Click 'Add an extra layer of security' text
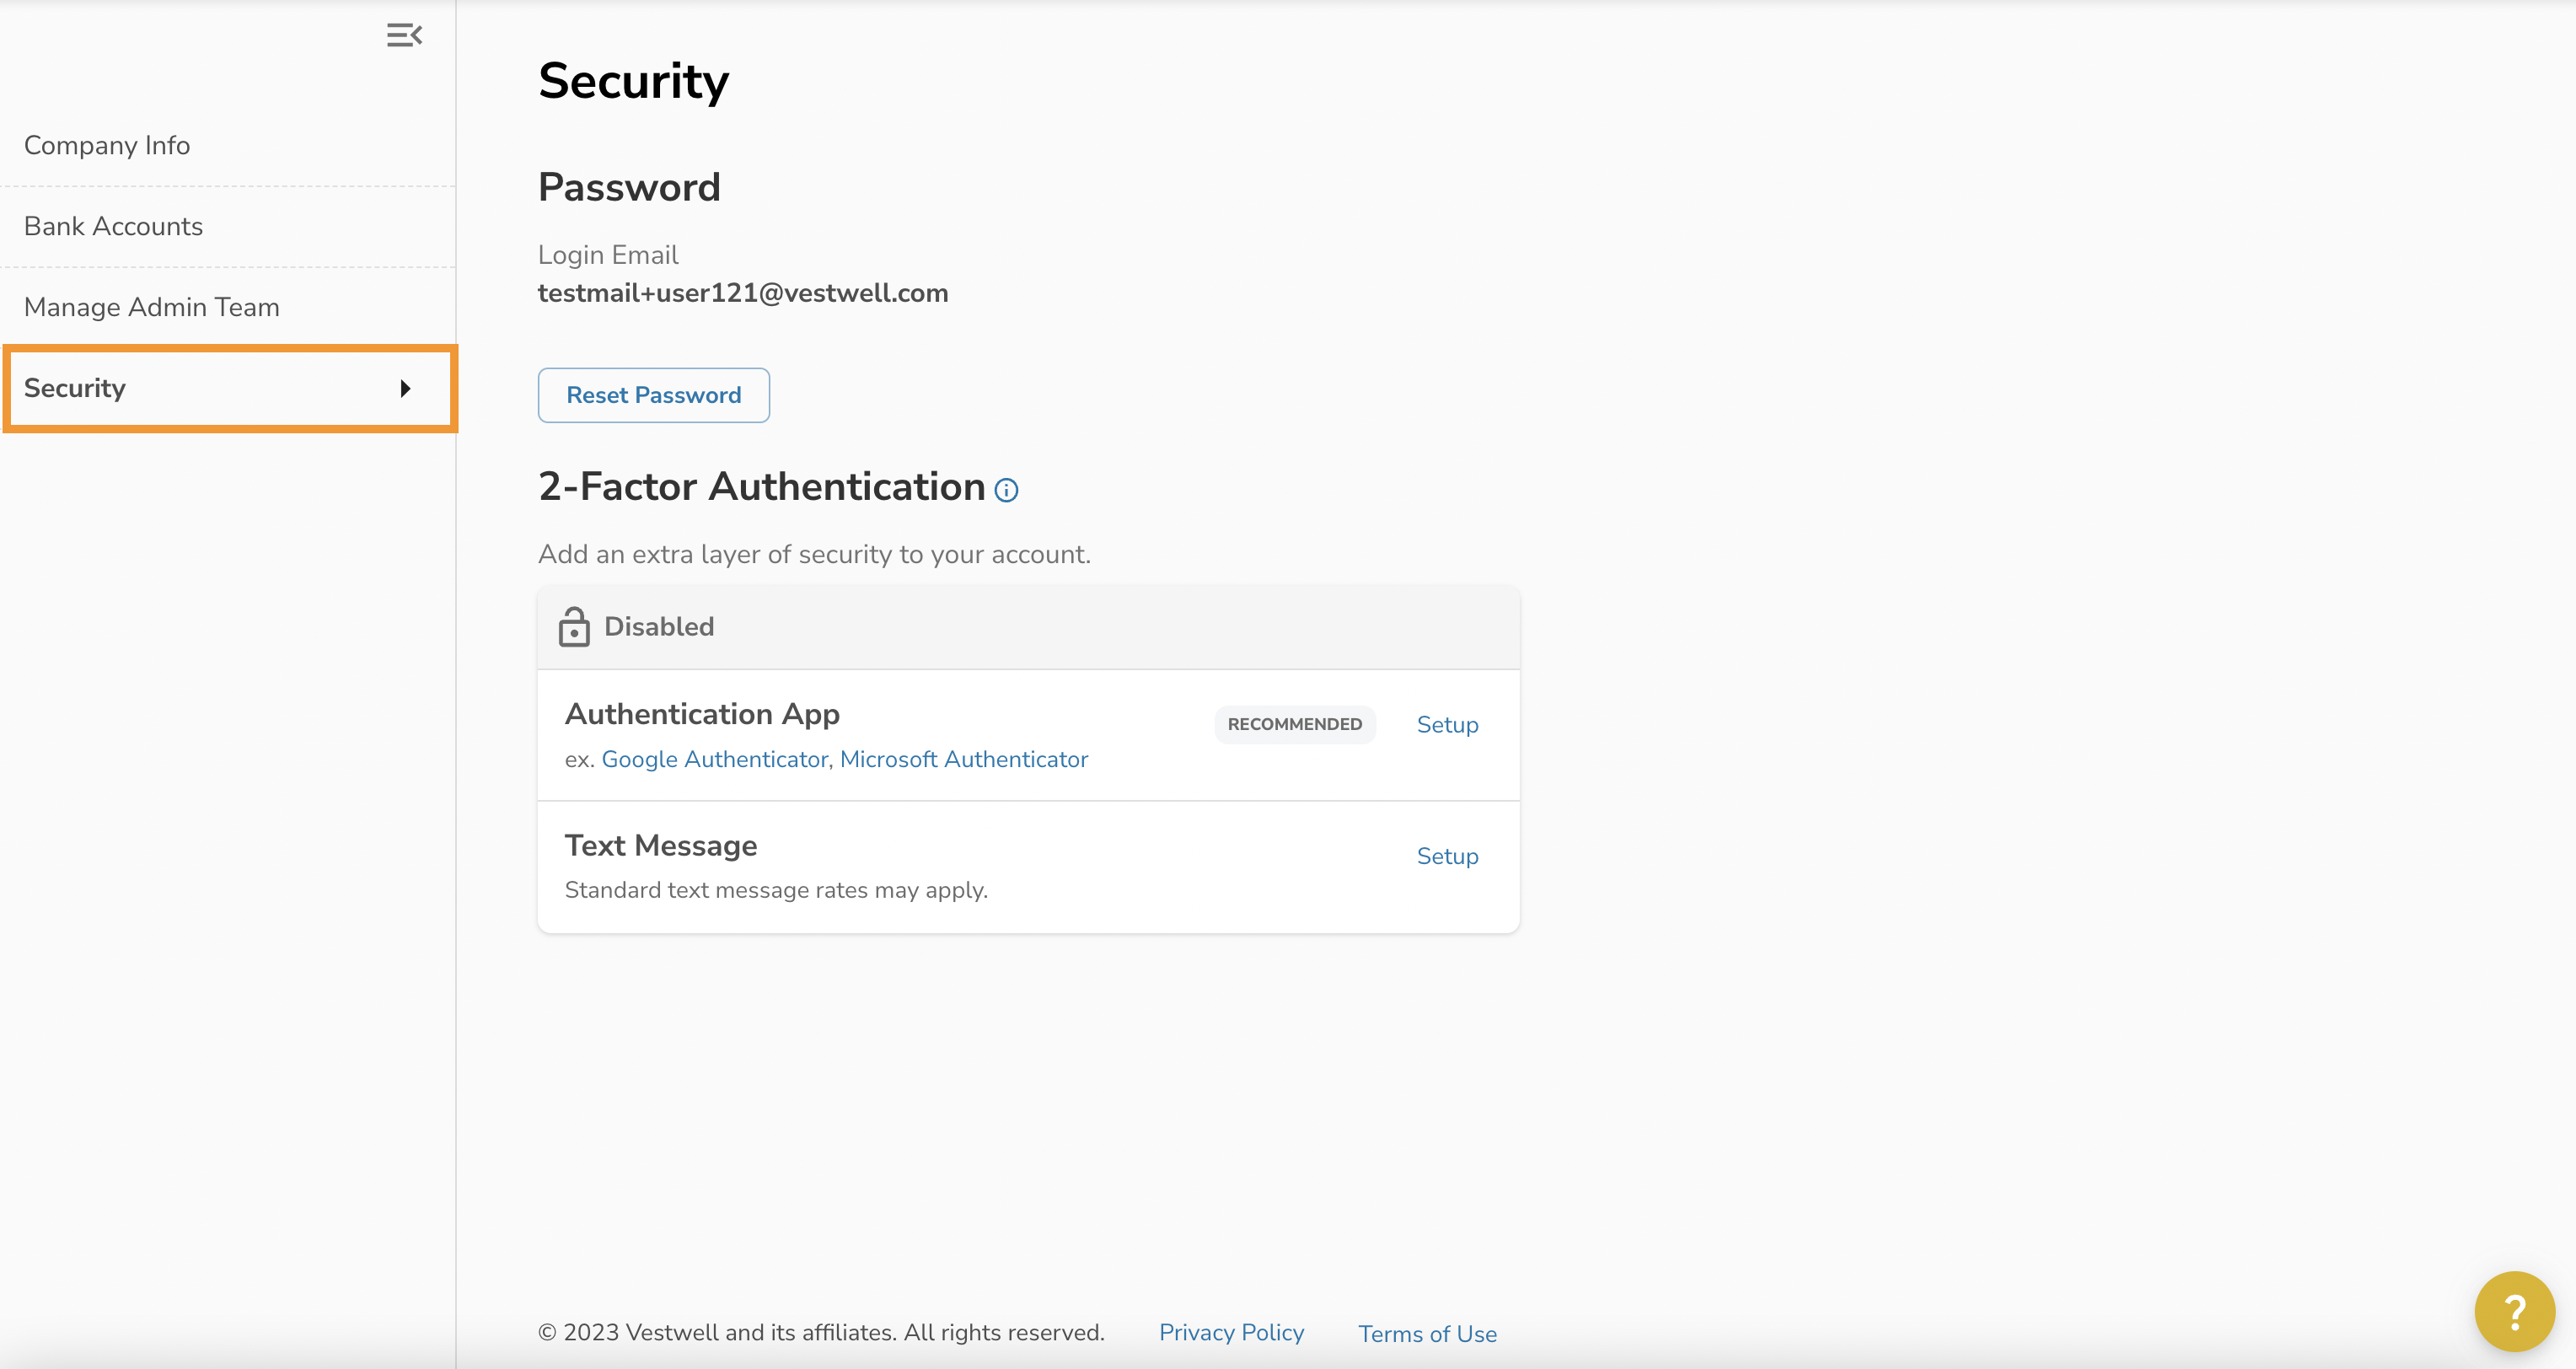2576x1369 pixels. coord(814,555)
